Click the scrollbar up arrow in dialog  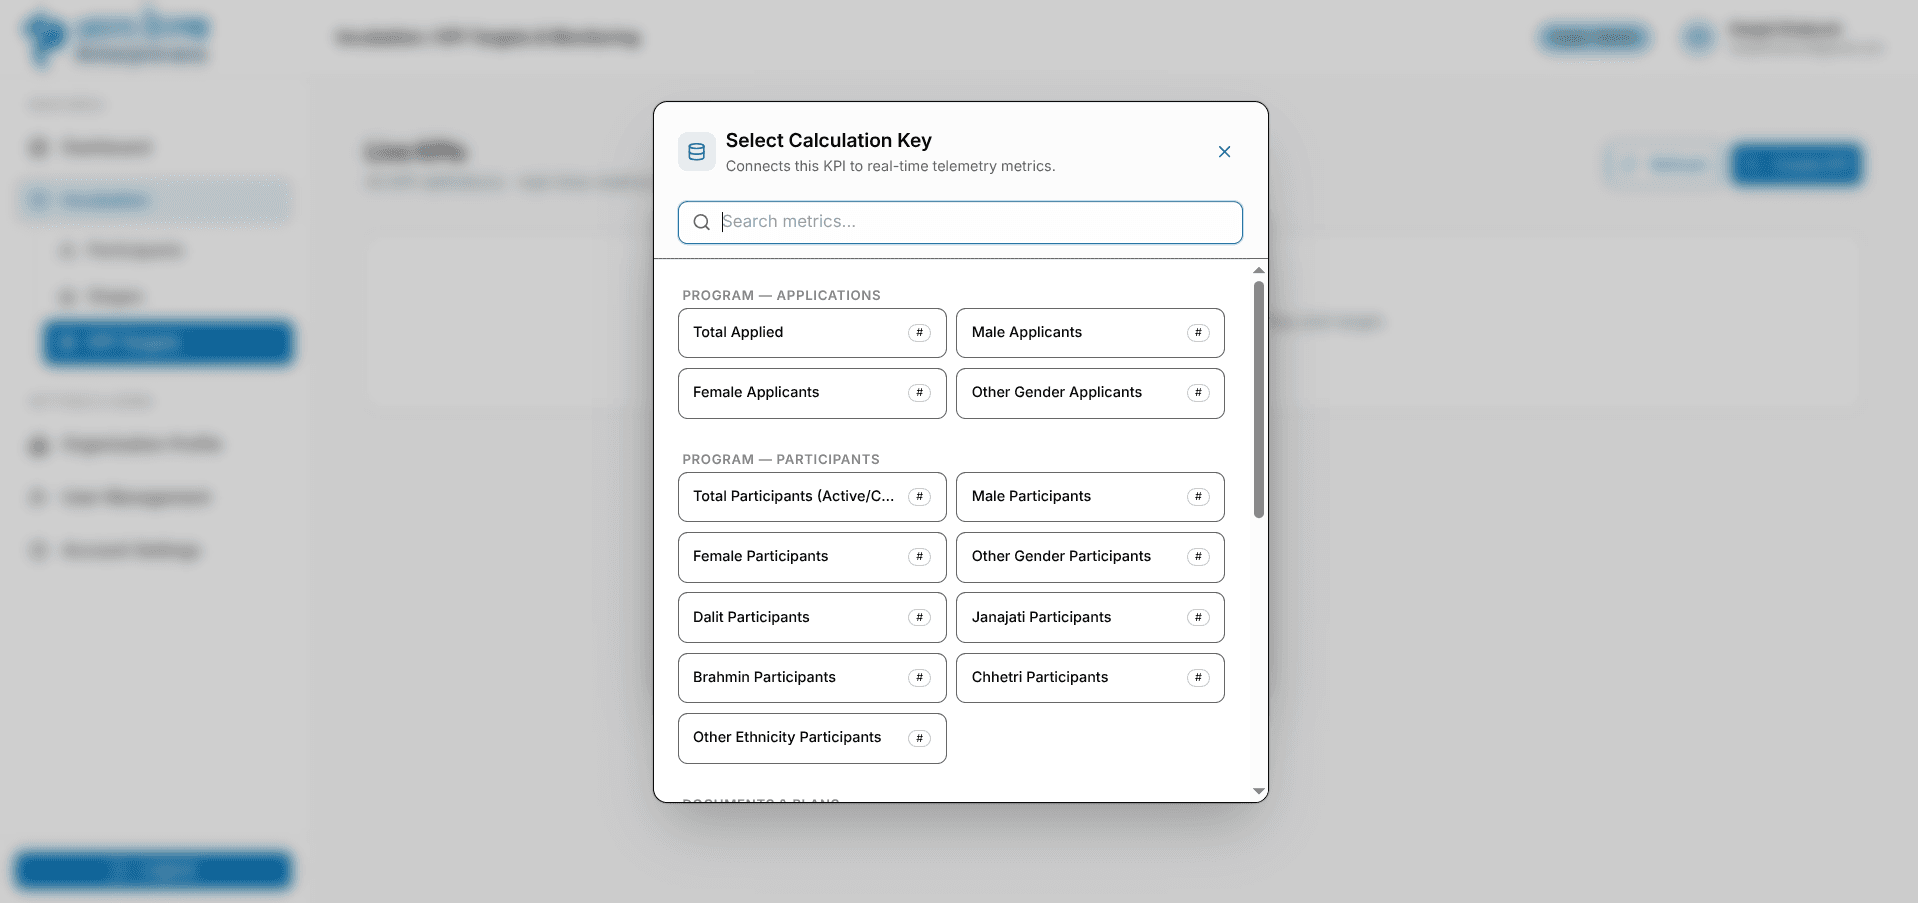click(1259, 270)
